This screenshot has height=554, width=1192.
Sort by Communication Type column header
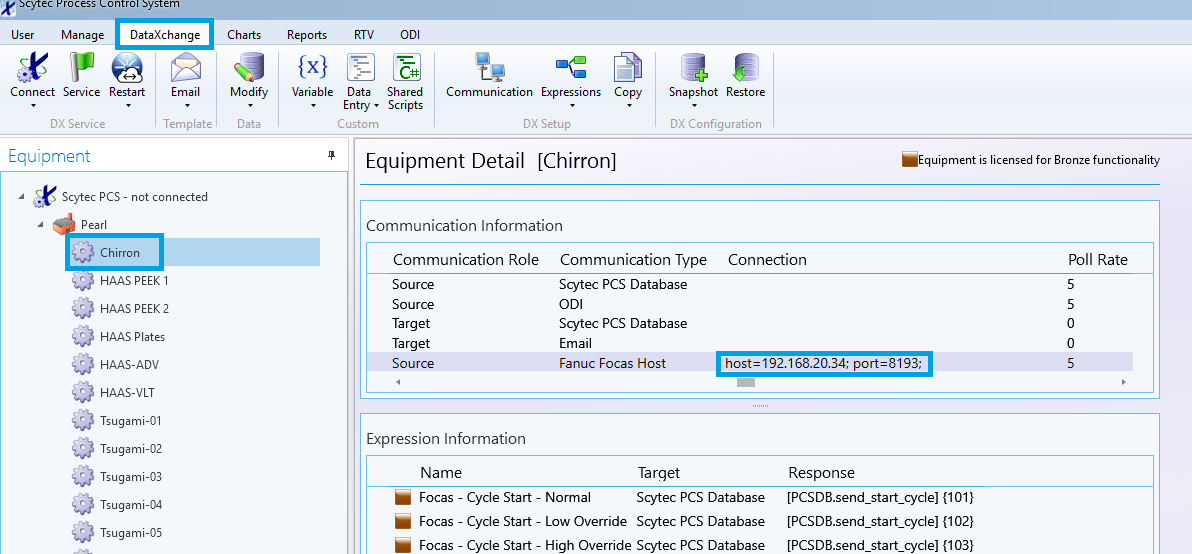click(x=633, y=260)
